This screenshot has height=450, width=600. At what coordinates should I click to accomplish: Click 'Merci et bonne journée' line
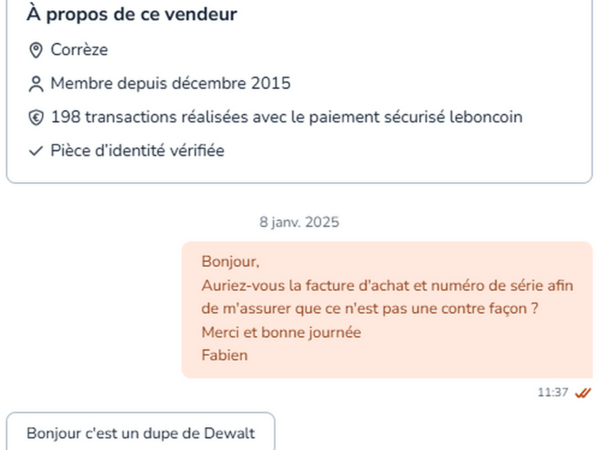280,331
